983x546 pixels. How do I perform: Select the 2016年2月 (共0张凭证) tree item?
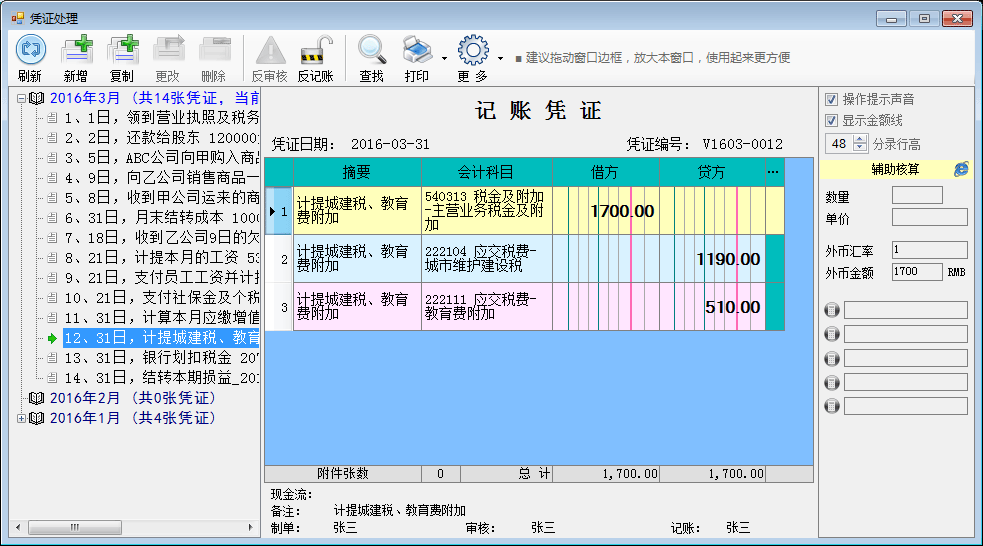tap(132, 398)
